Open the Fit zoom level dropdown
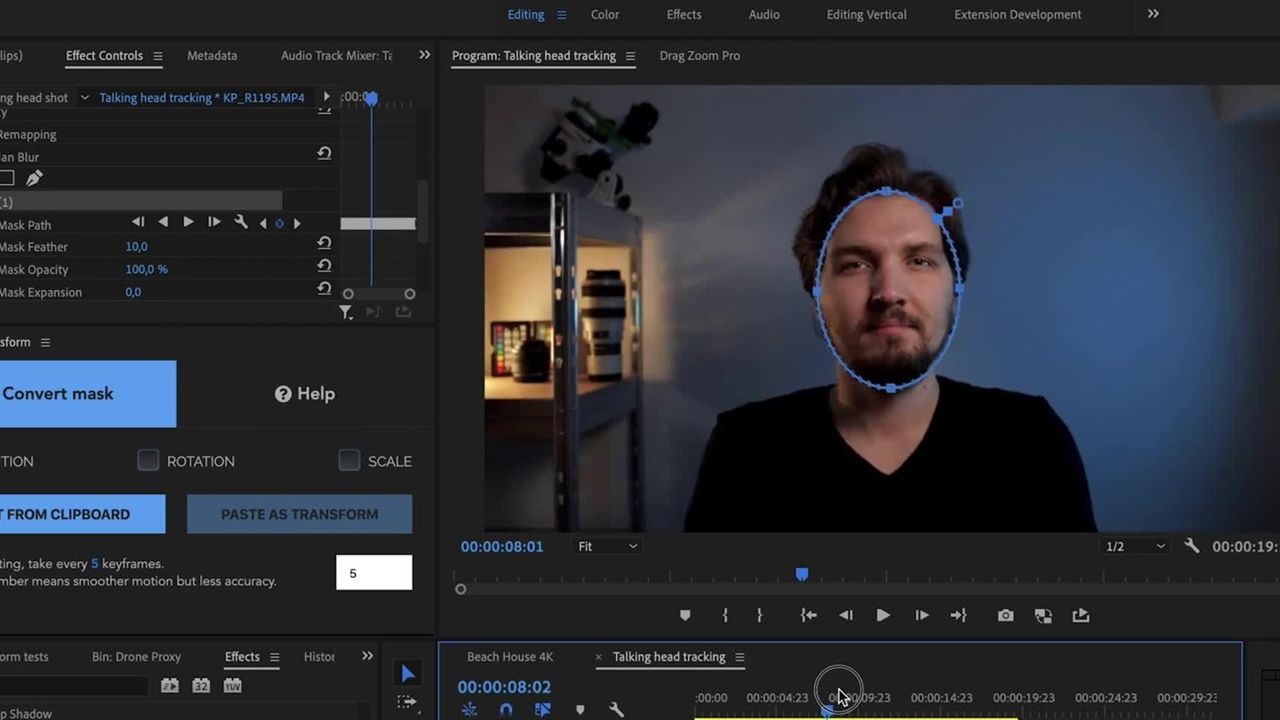 click(607, 546)
